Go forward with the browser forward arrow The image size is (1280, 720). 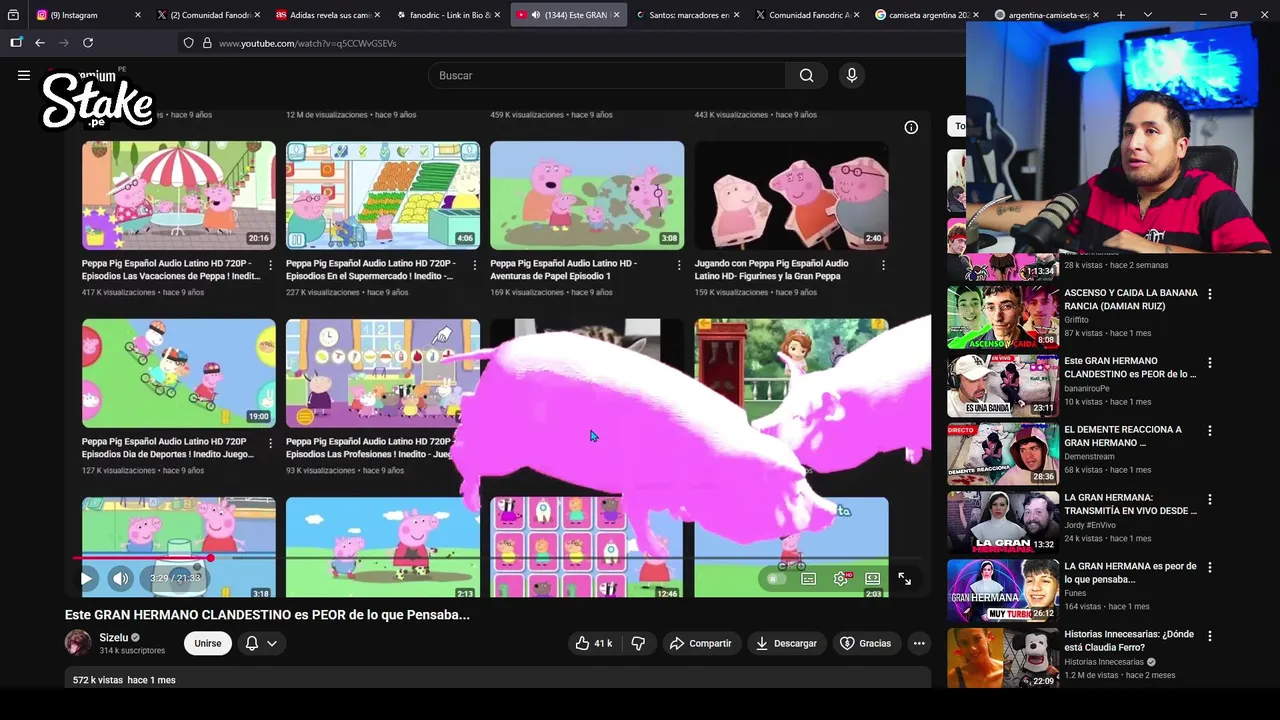(64, 43)
